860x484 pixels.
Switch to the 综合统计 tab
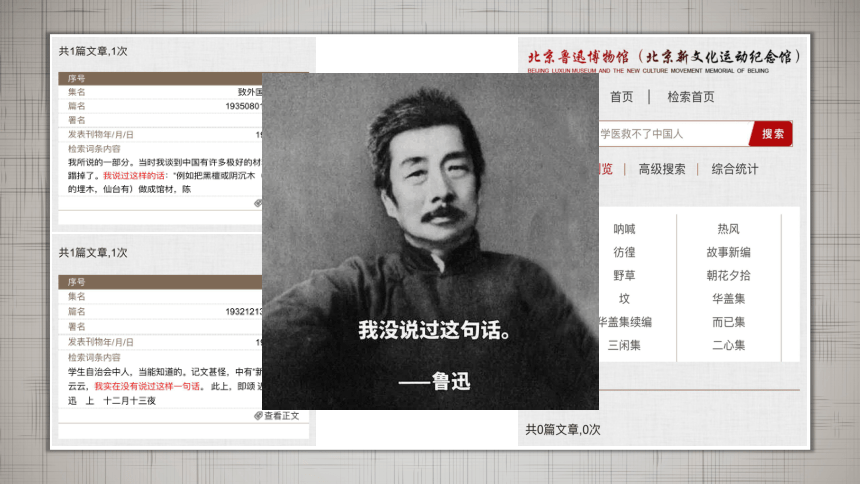(x=735, y=169)
